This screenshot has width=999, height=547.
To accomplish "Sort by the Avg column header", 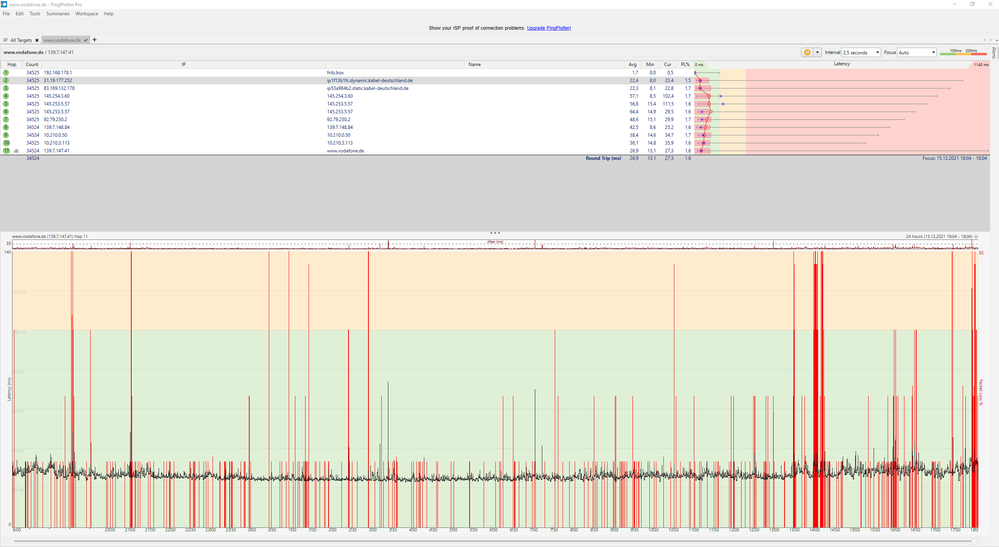I will [632, 64].
